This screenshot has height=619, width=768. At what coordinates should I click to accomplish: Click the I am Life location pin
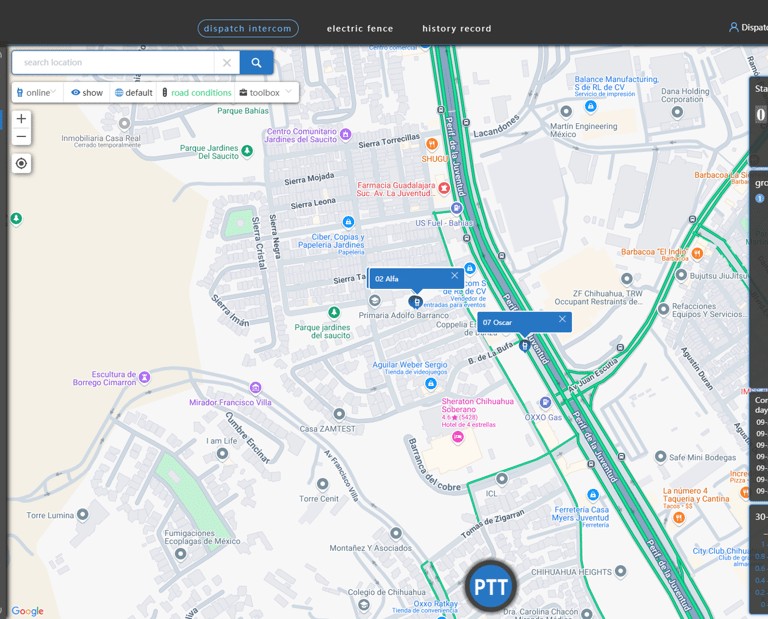click(222, 453)
